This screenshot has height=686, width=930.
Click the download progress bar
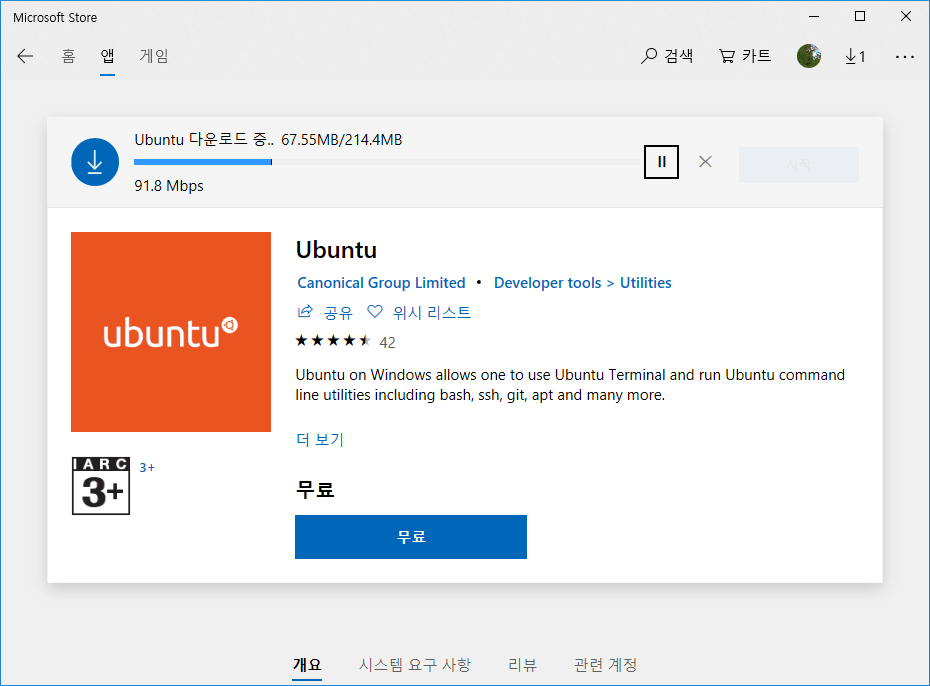388,162
